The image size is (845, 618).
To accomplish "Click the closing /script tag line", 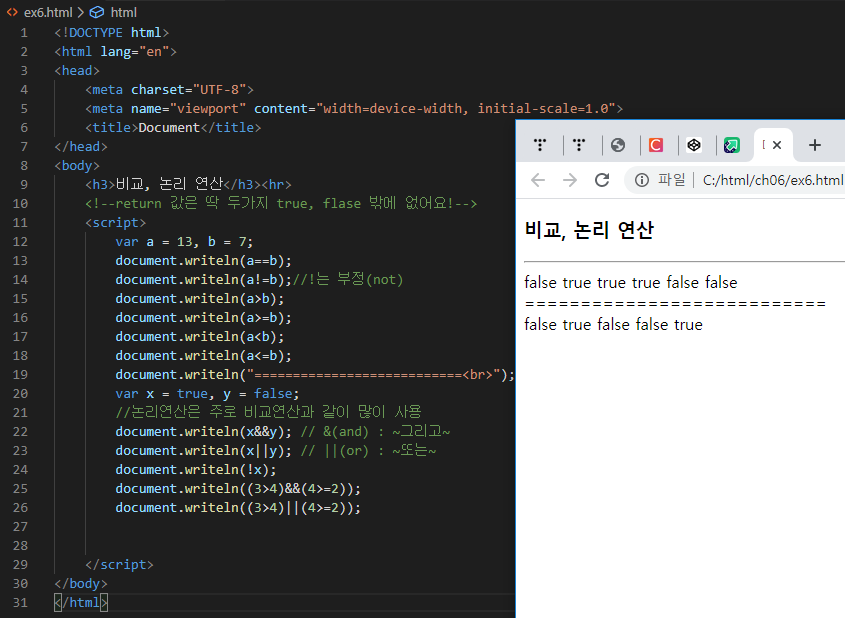I will [119, 565].
